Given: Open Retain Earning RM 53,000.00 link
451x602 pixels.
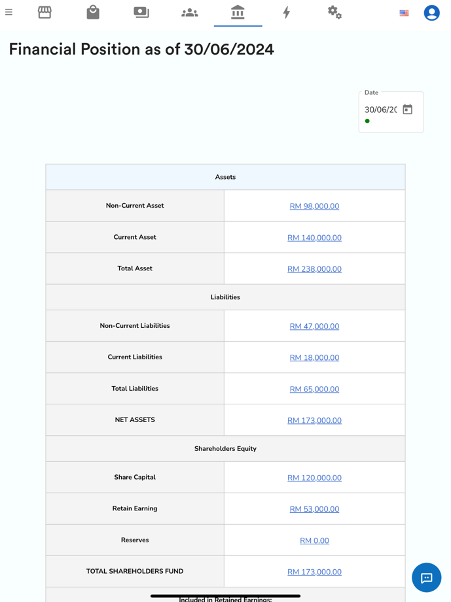Looking at the screenshot, I should point(314,509).
